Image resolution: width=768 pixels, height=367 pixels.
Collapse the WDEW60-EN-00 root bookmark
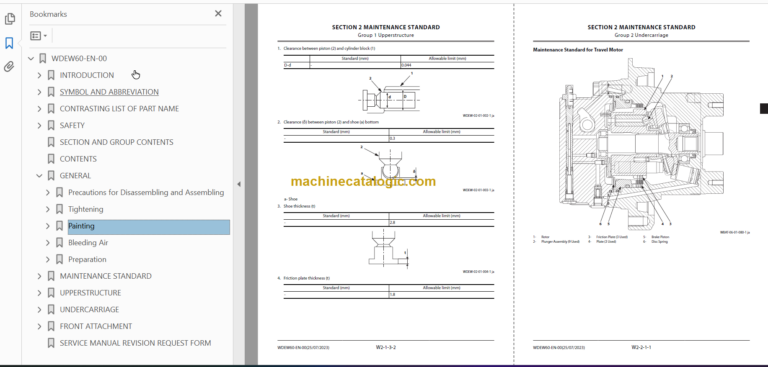tap(31, 59)
